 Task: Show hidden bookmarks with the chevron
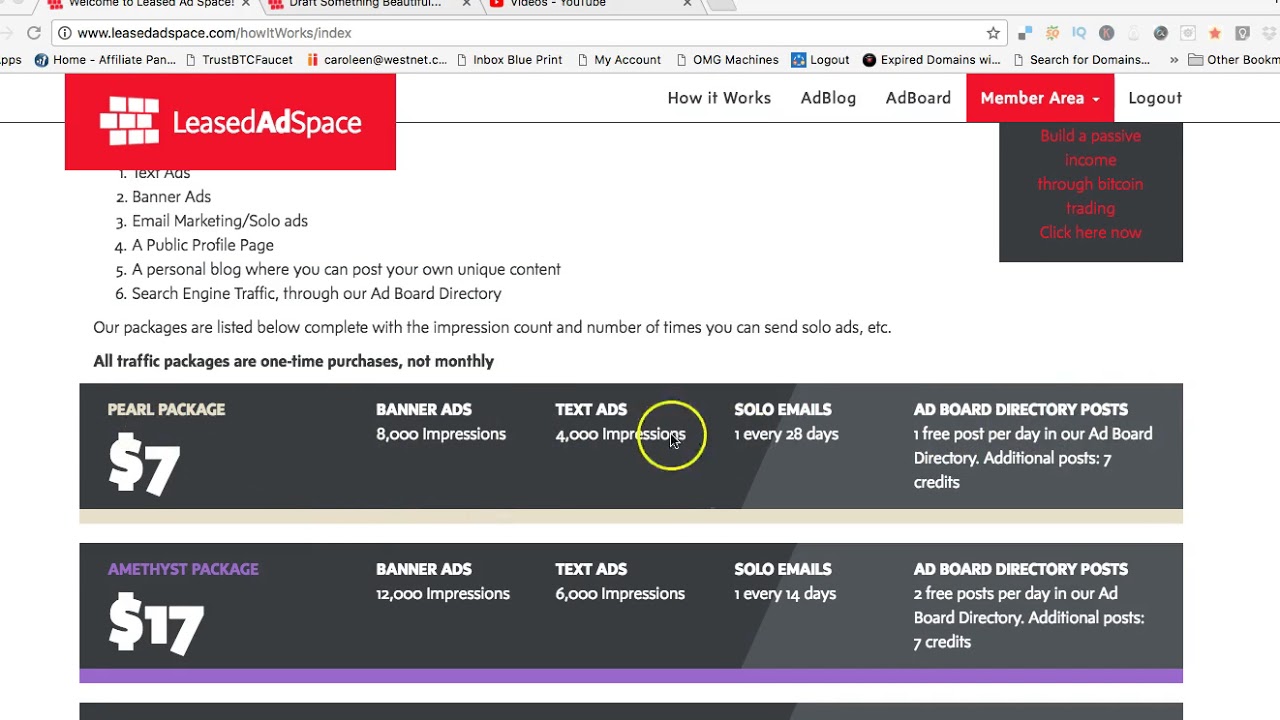1174,60
